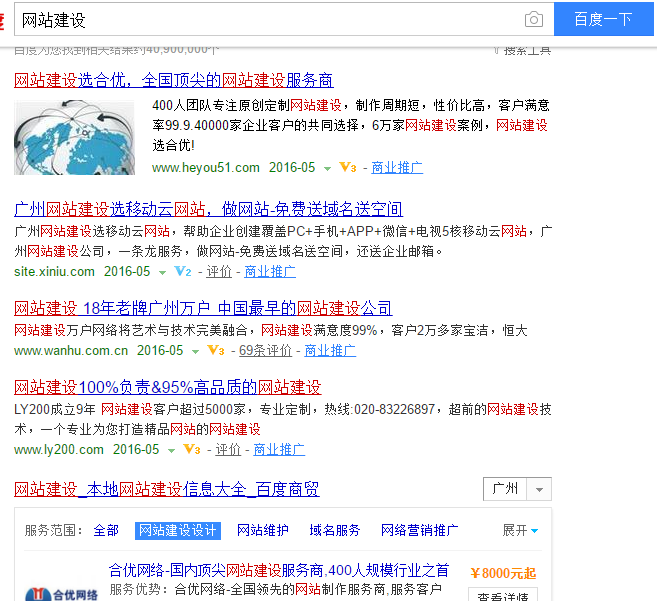The width and height of the screenshot is (657, 601).
Task: Click 商业推广 on the wanhu.com.cn result
Action: coord(330,350)
